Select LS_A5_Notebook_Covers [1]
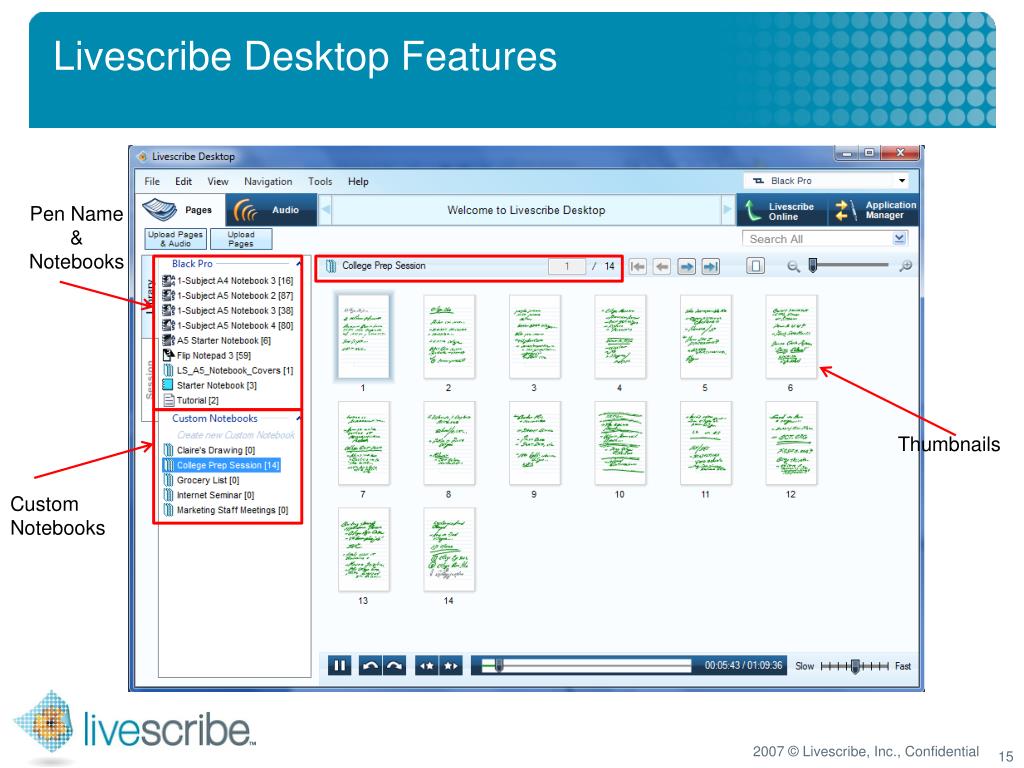Screen dimensions: 1024x768 tap(228, 371)
